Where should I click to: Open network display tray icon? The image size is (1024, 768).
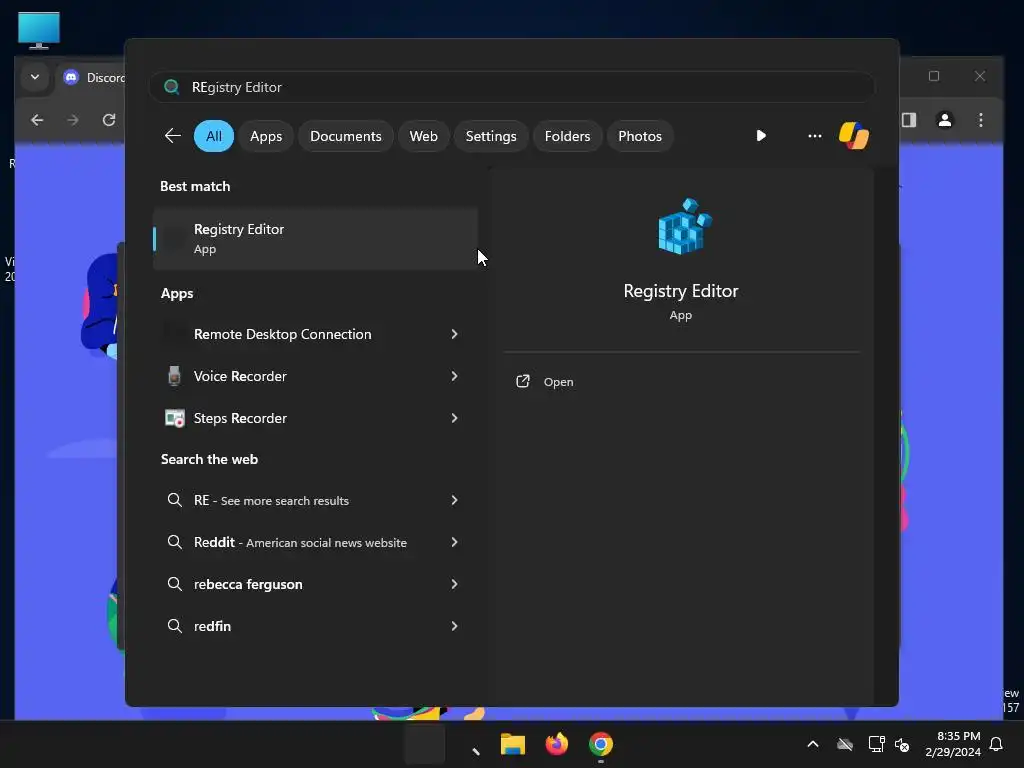point(876,744)
